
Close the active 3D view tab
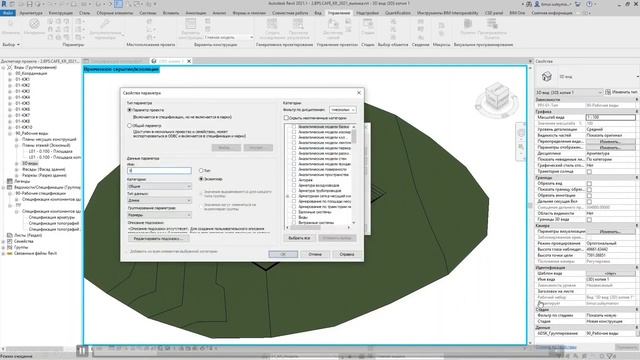[189, 61]
